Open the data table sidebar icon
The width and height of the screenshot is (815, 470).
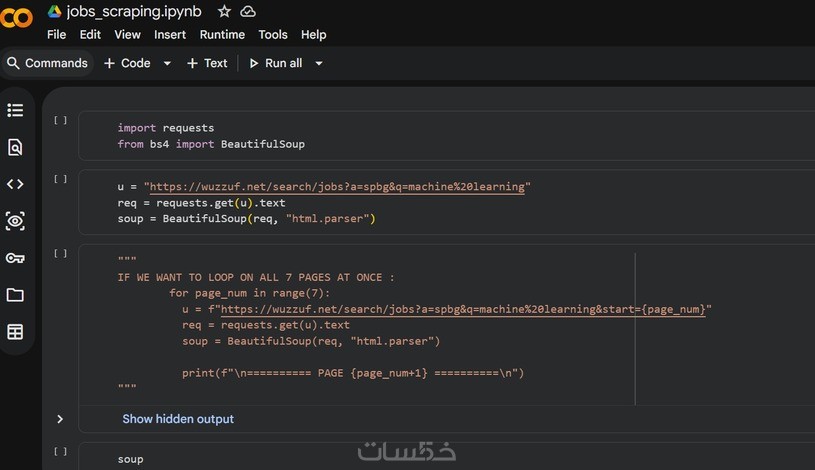[15, 332]
